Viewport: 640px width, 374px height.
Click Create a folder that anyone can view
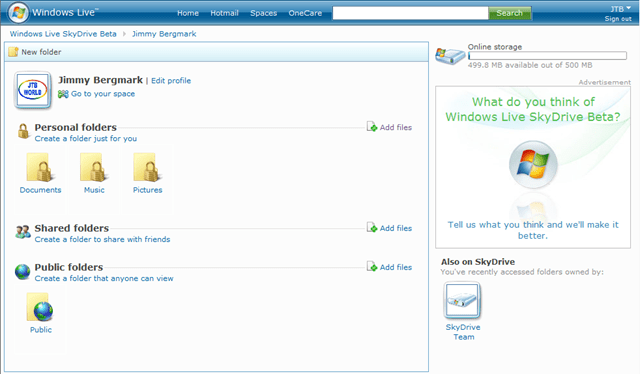point(104,278)
